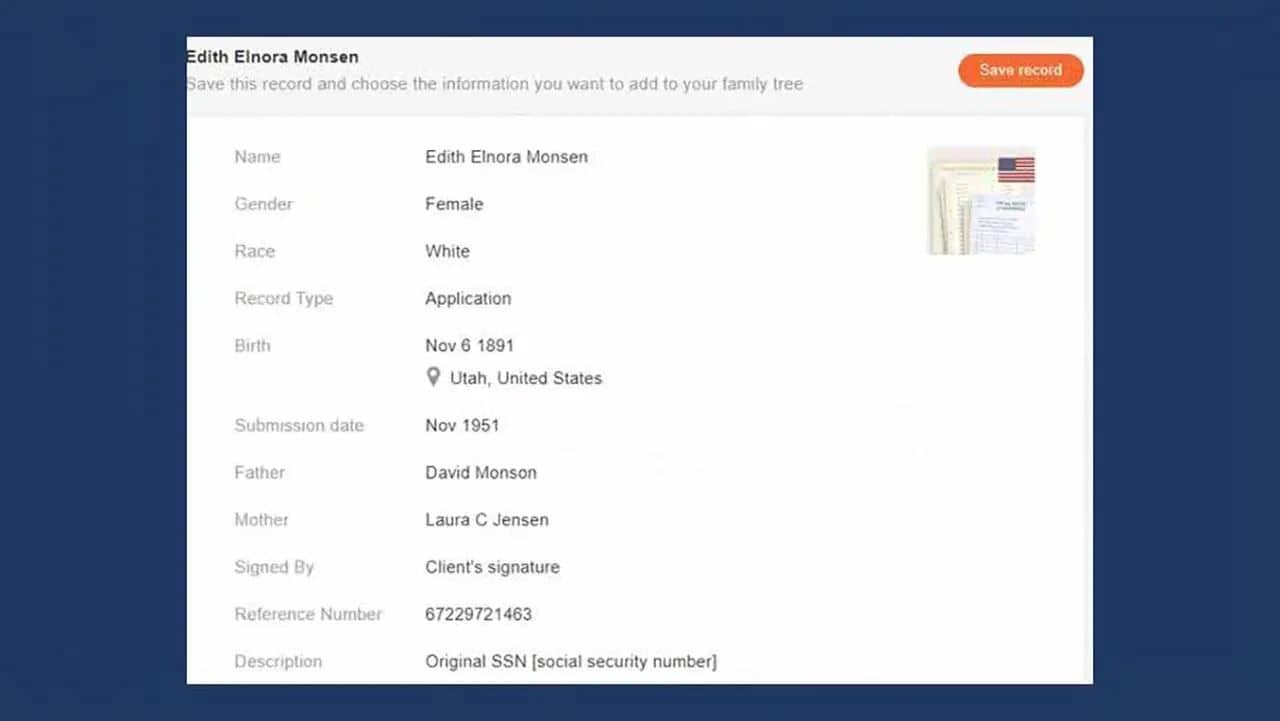Viewport: 1280px width, 721px height.
Task: Select the header title Edith Elnora Monsen
Action: click(272, 57)
